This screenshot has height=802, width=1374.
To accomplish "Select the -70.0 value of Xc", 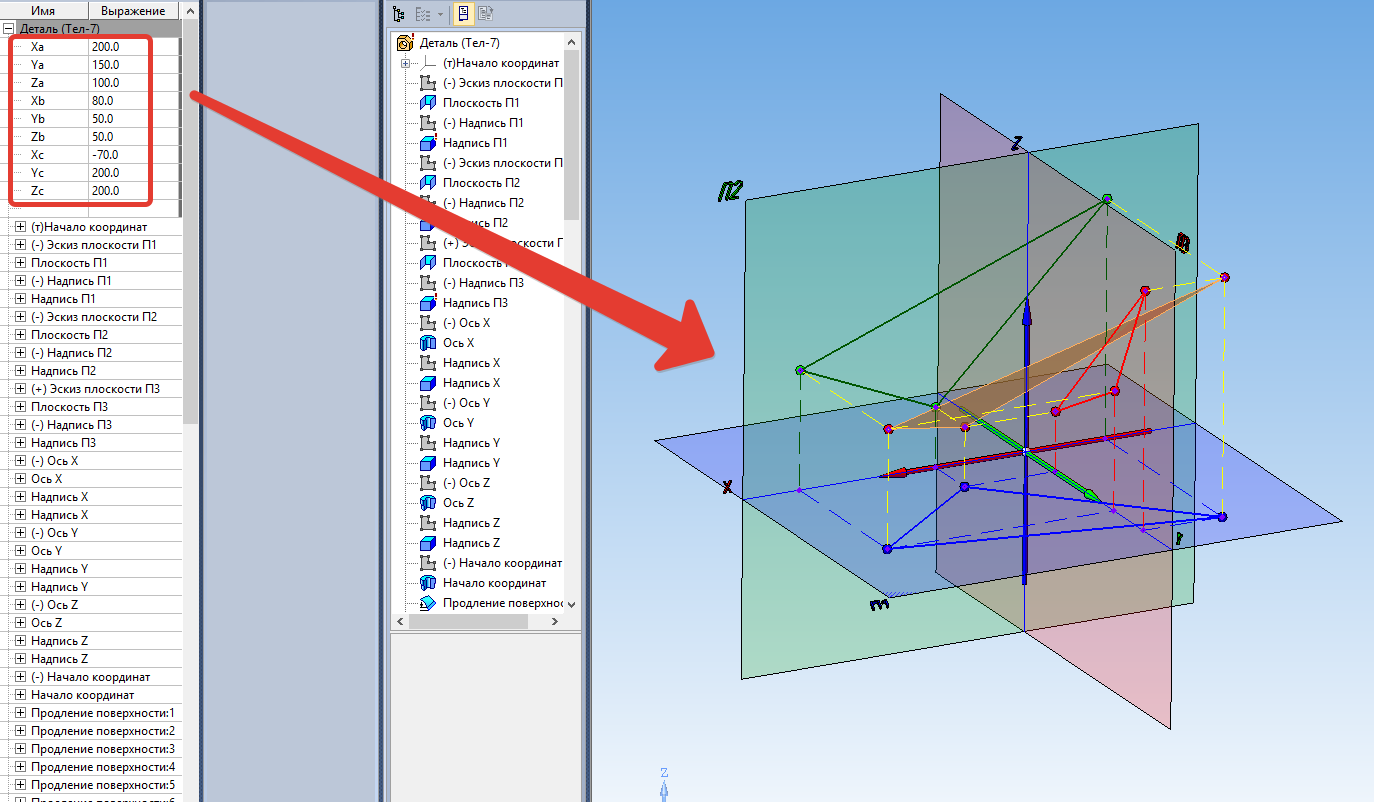I will 104,155.
